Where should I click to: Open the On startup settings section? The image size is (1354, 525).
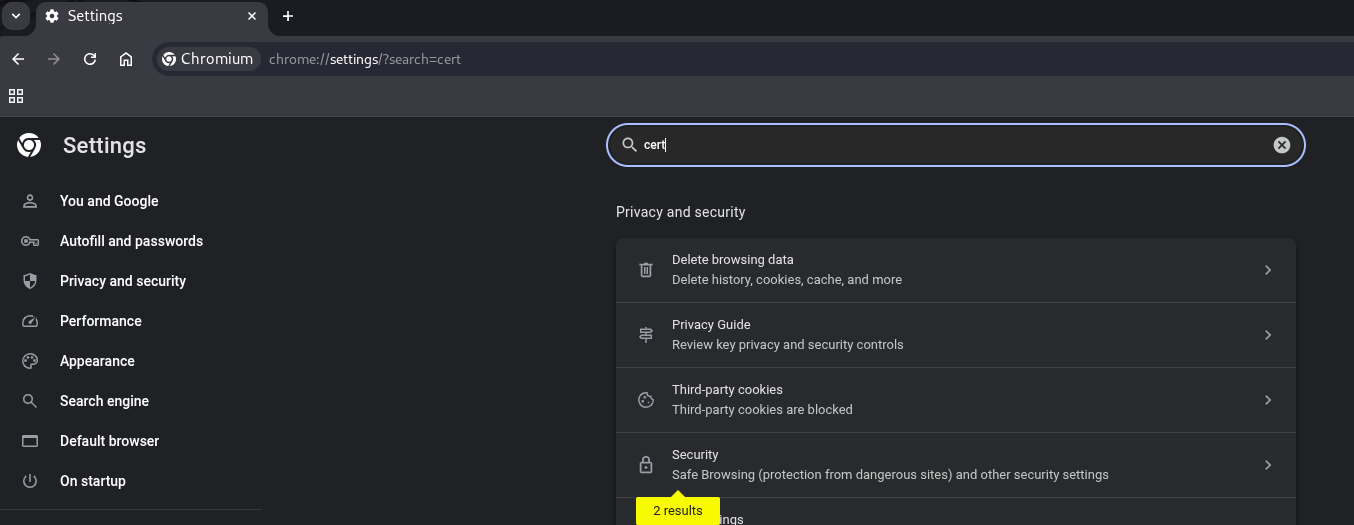coord(93,481)
